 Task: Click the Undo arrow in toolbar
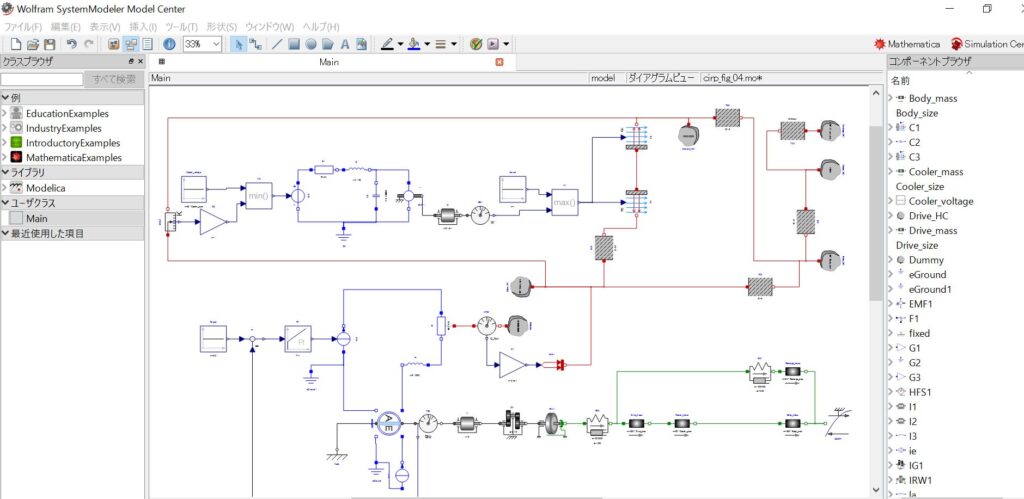pyautogui.click(x=72, y=44)
